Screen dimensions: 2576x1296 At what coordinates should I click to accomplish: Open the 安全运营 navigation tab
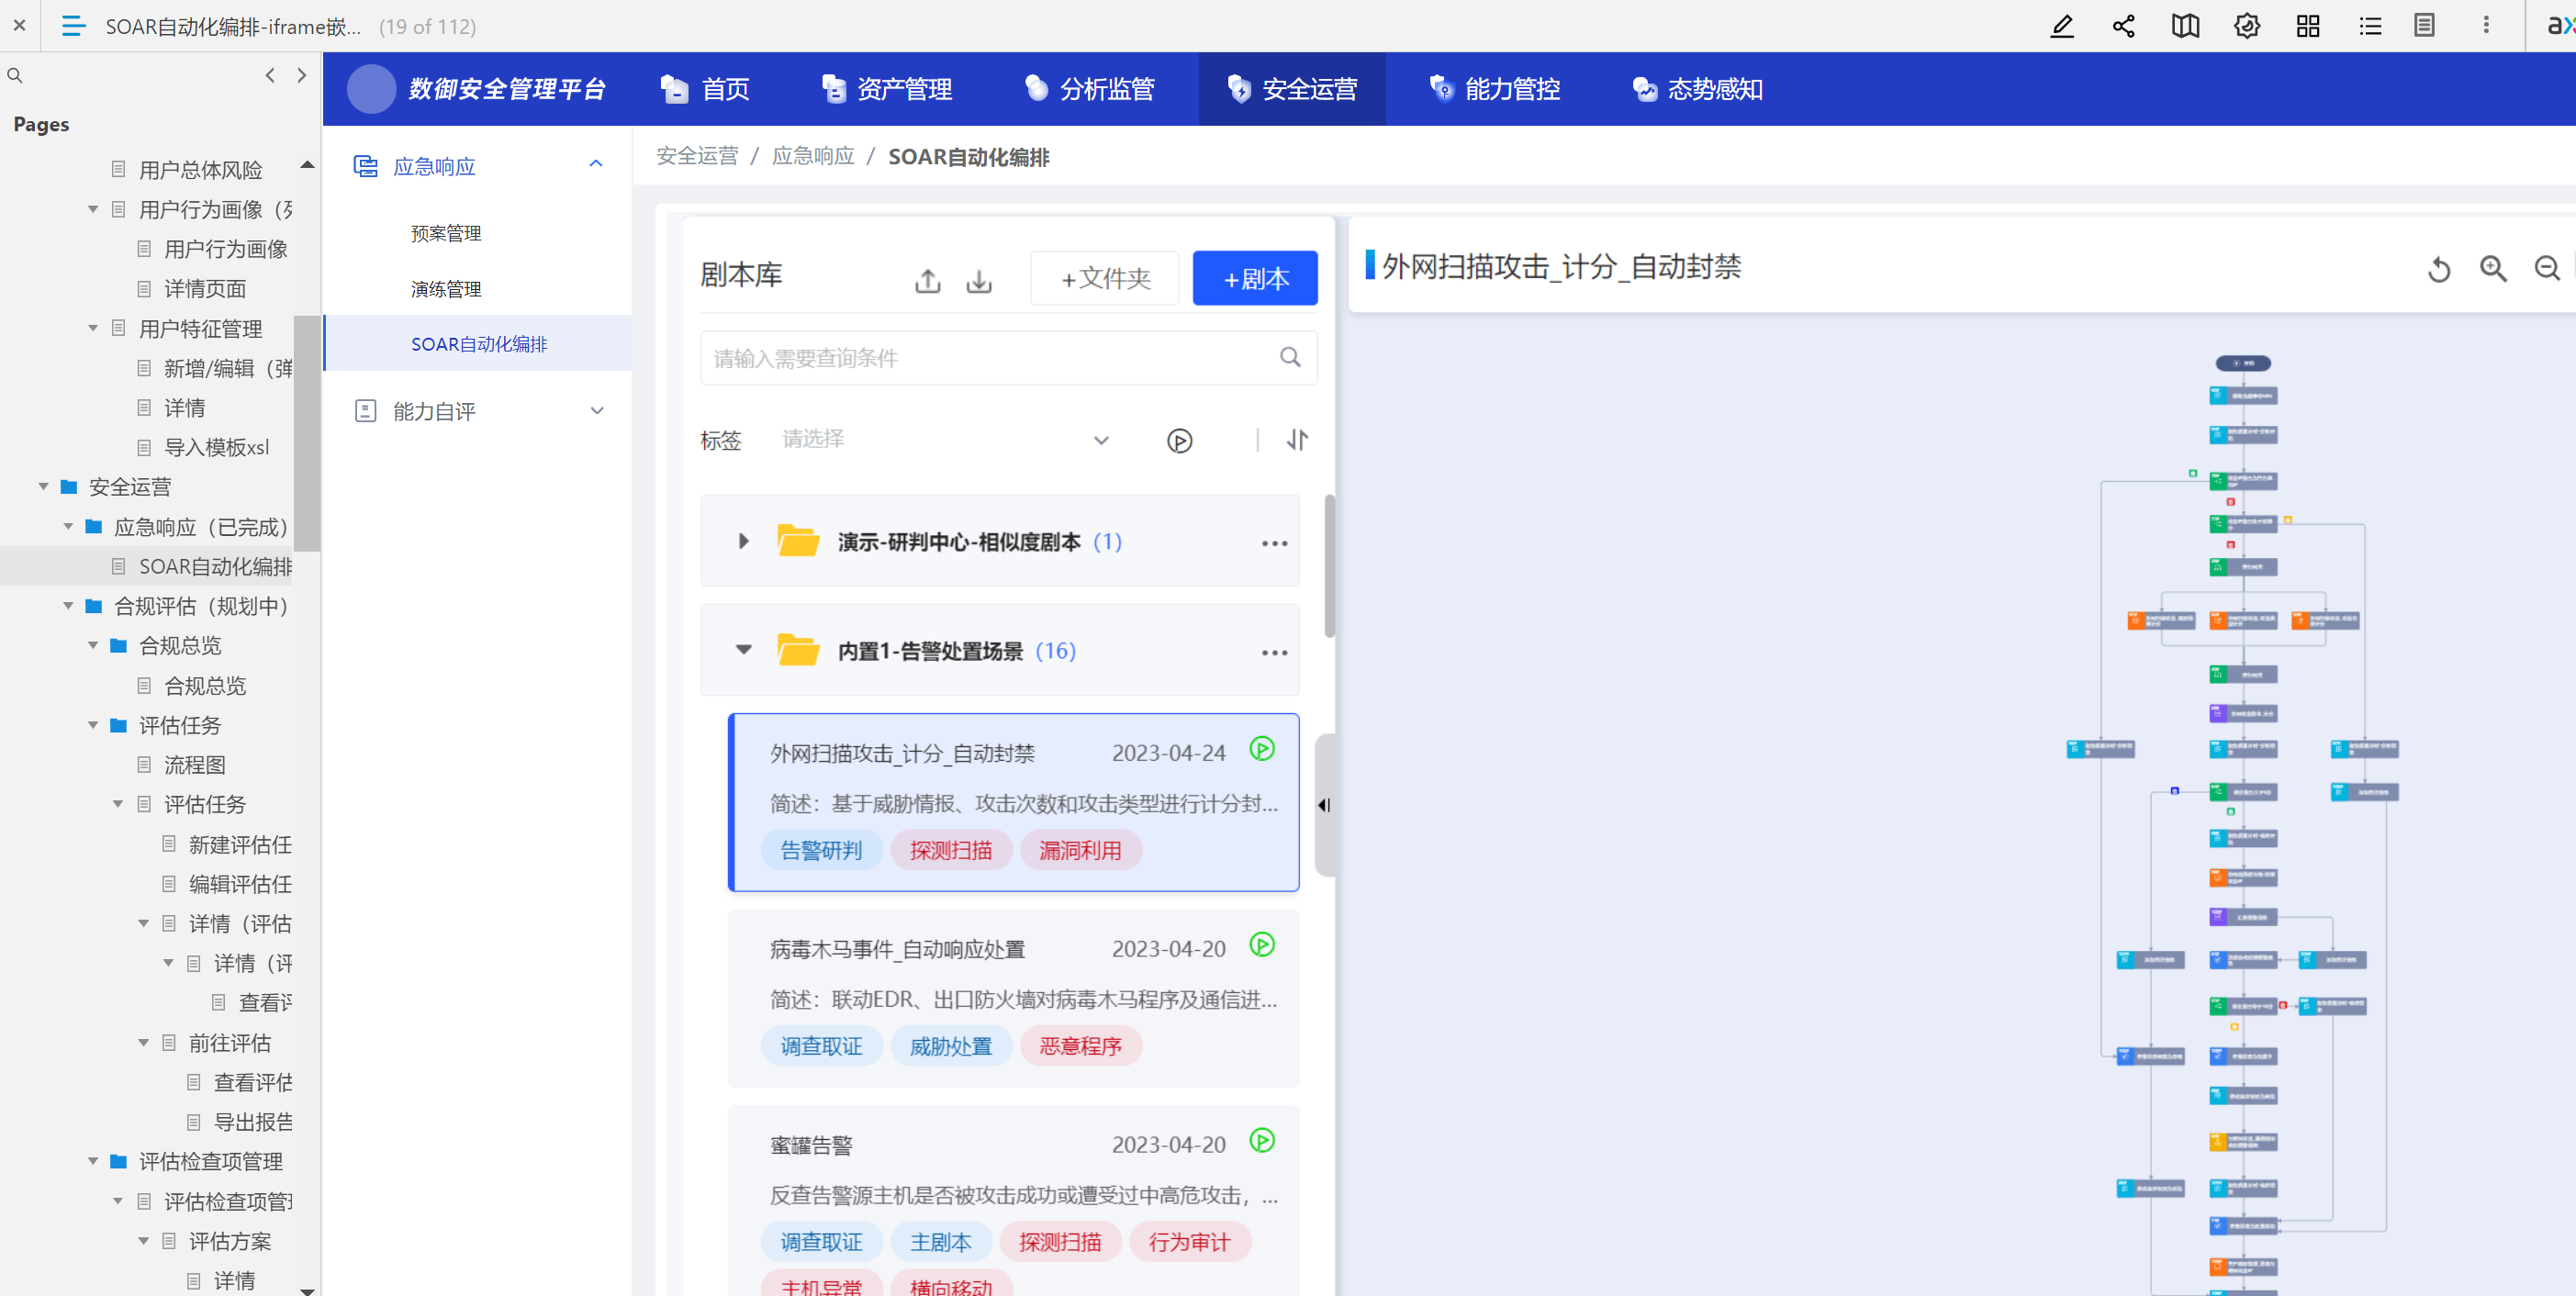click(1292, 89)
